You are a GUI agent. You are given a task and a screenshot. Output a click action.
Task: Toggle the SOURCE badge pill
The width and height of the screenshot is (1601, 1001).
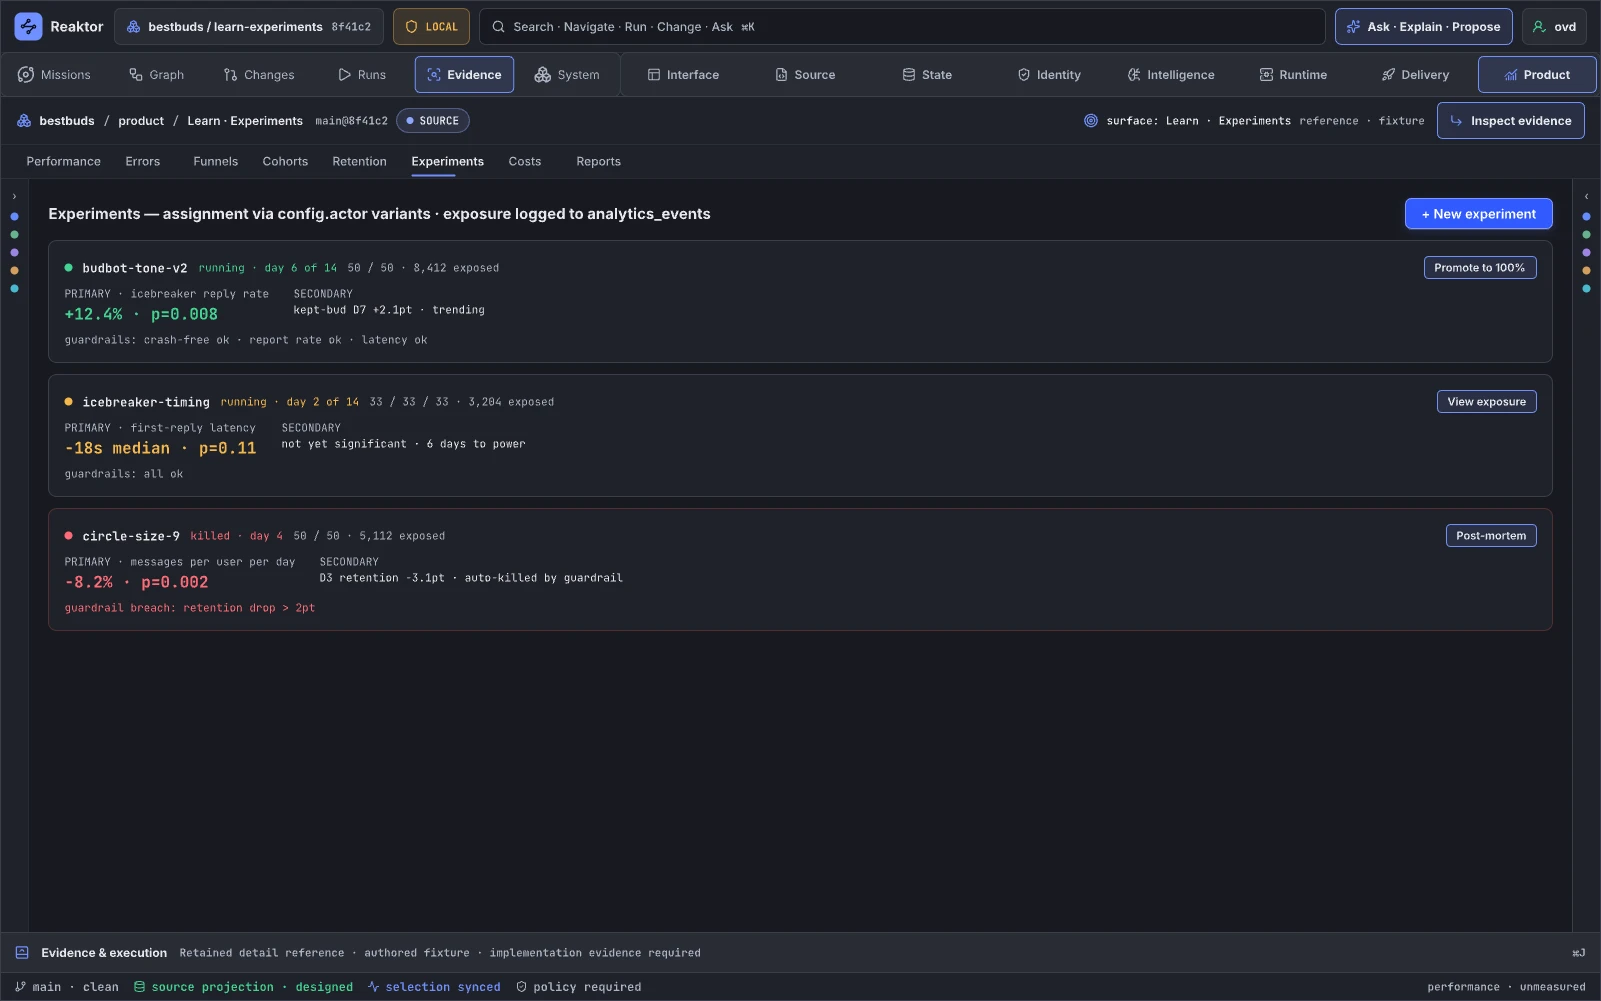(x=433, y=121)
